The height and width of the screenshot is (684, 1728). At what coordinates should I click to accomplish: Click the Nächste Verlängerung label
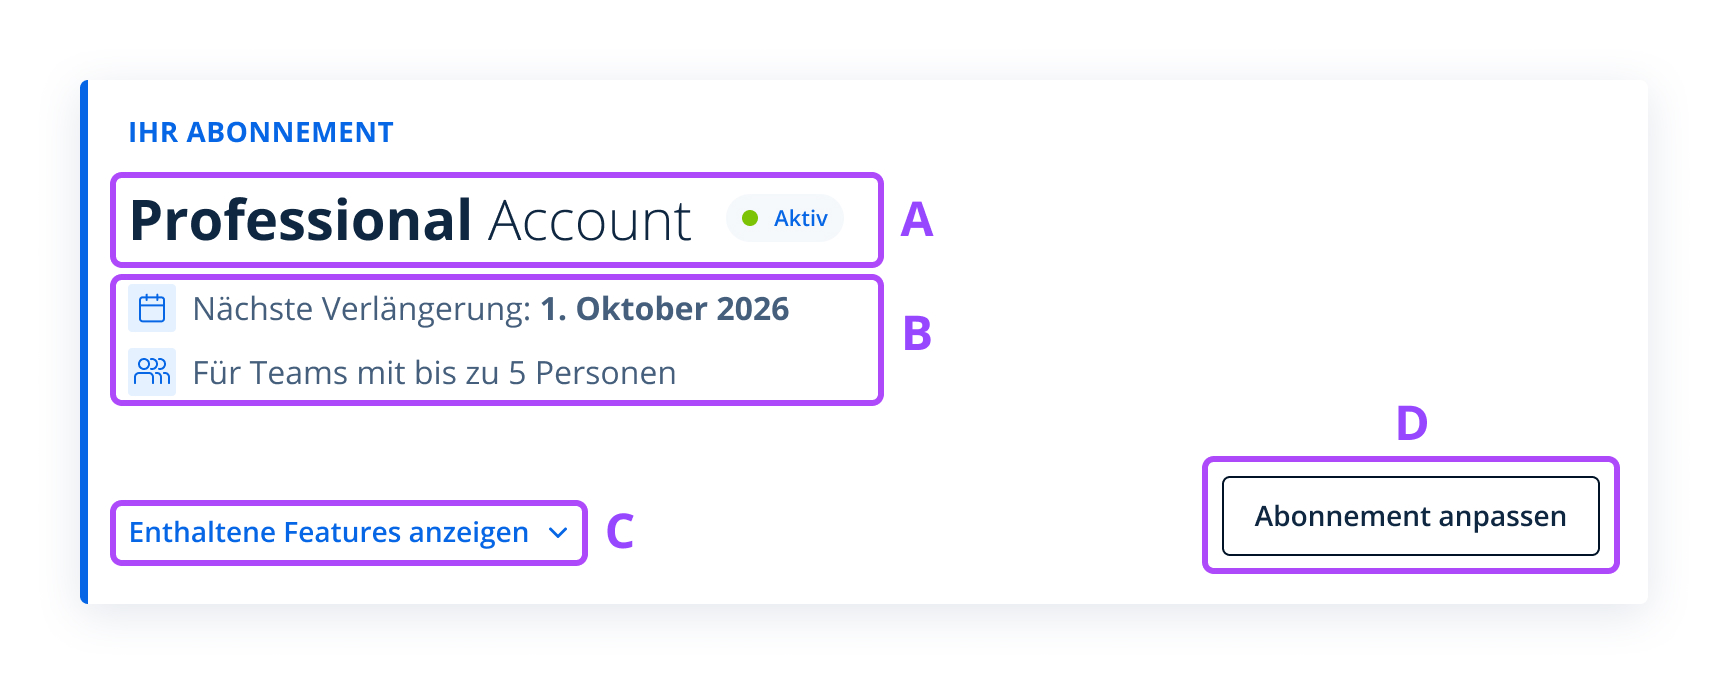click(361, 309)
